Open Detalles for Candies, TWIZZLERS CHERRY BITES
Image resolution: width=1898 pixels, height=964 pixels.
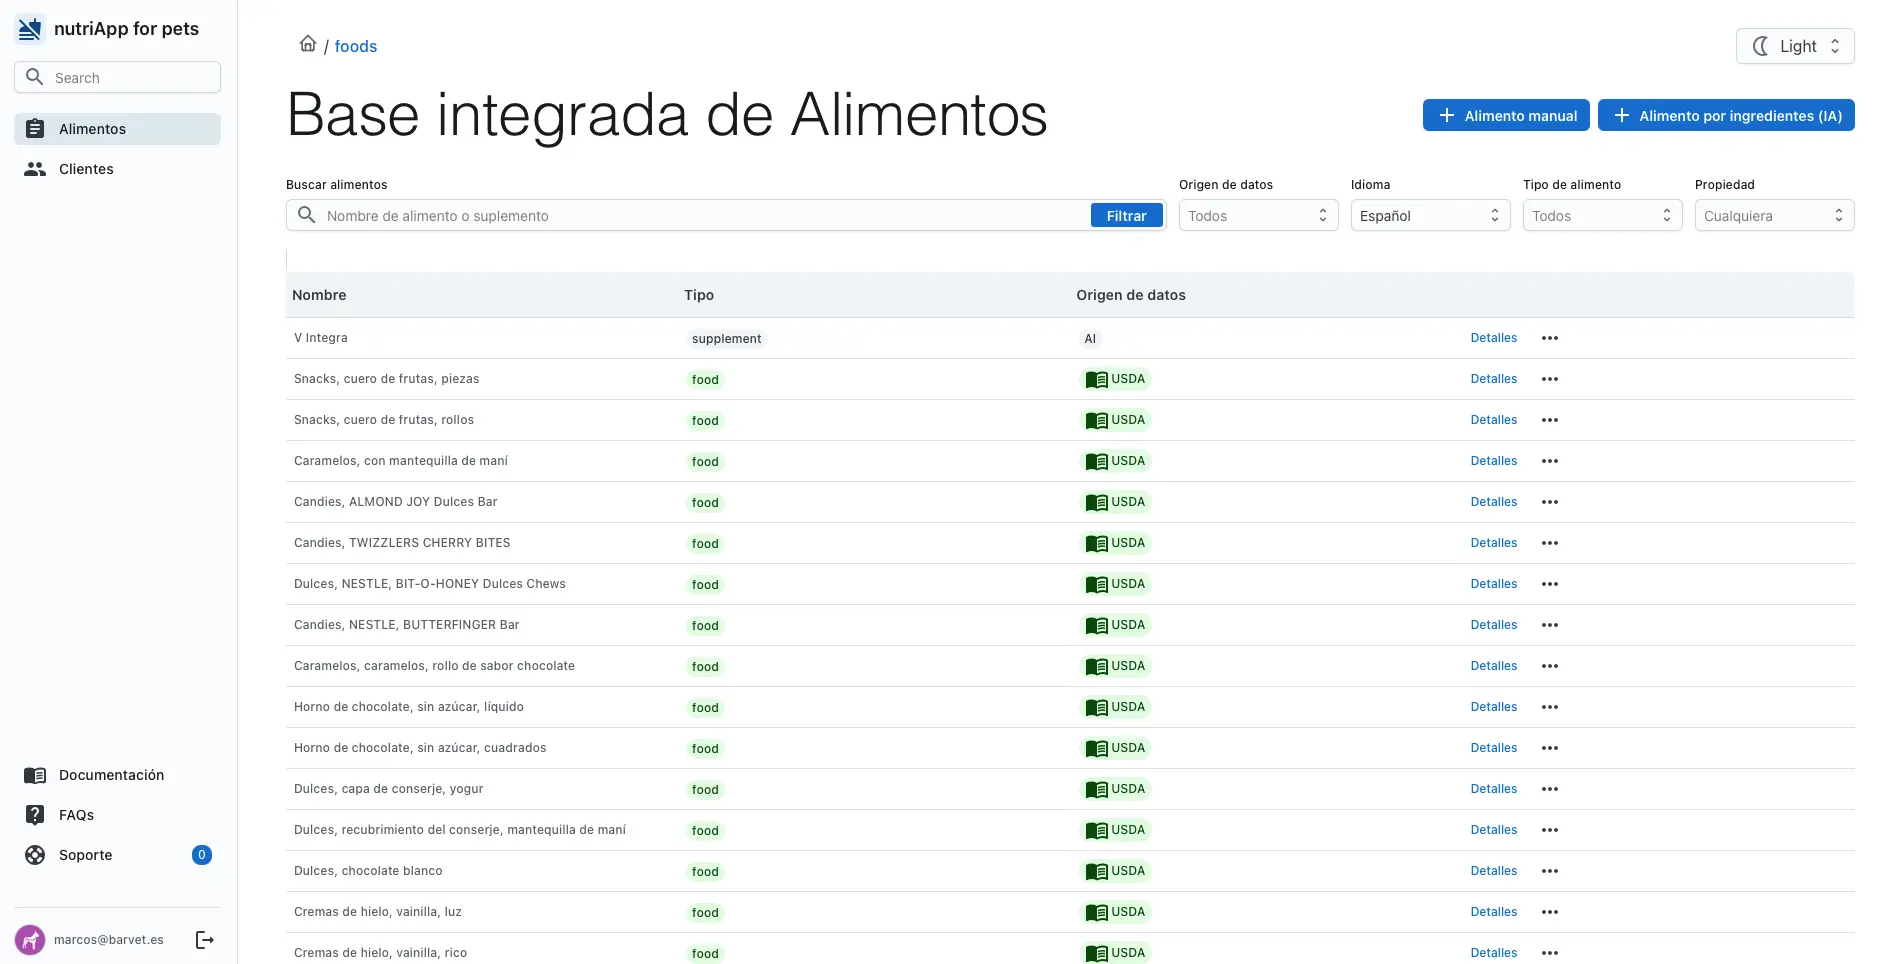point(1493,542)
